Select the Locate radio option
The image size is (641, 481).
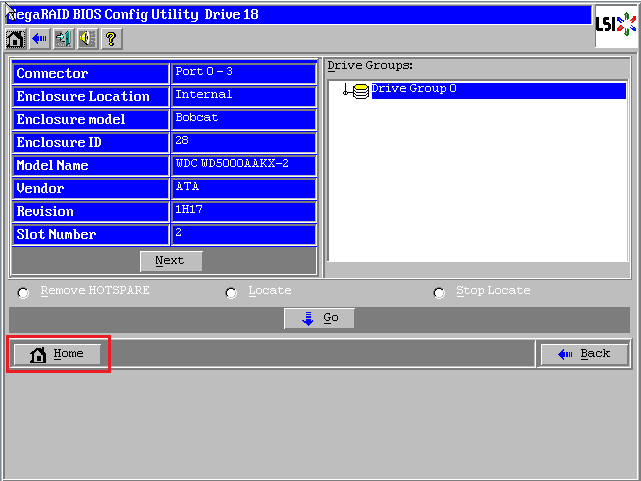231,293
